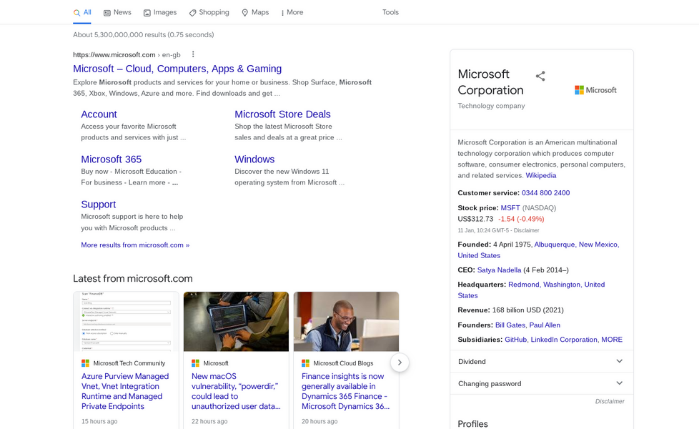
Task: Click the next arrow in Latest carousel
Action: tap(400, 362)
